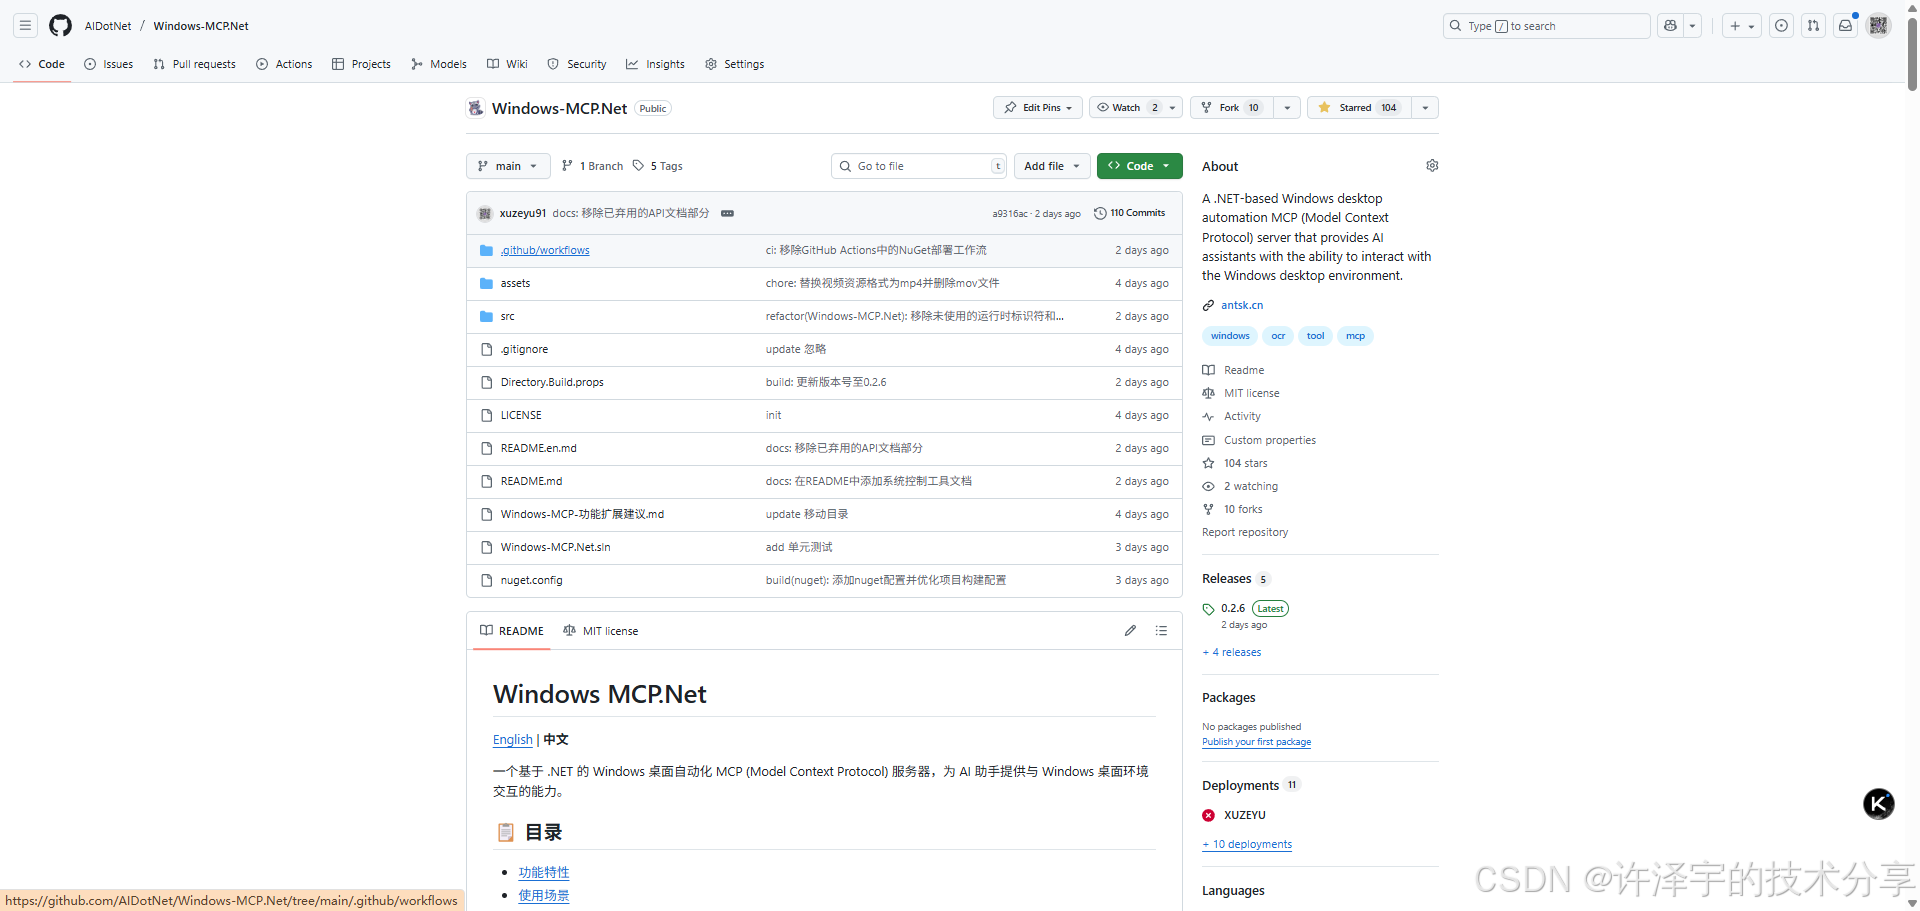Expand the starred lists arrow
Viewport: 1920px width, 911px height.
pyautogui.click(x=1425, y=108)
